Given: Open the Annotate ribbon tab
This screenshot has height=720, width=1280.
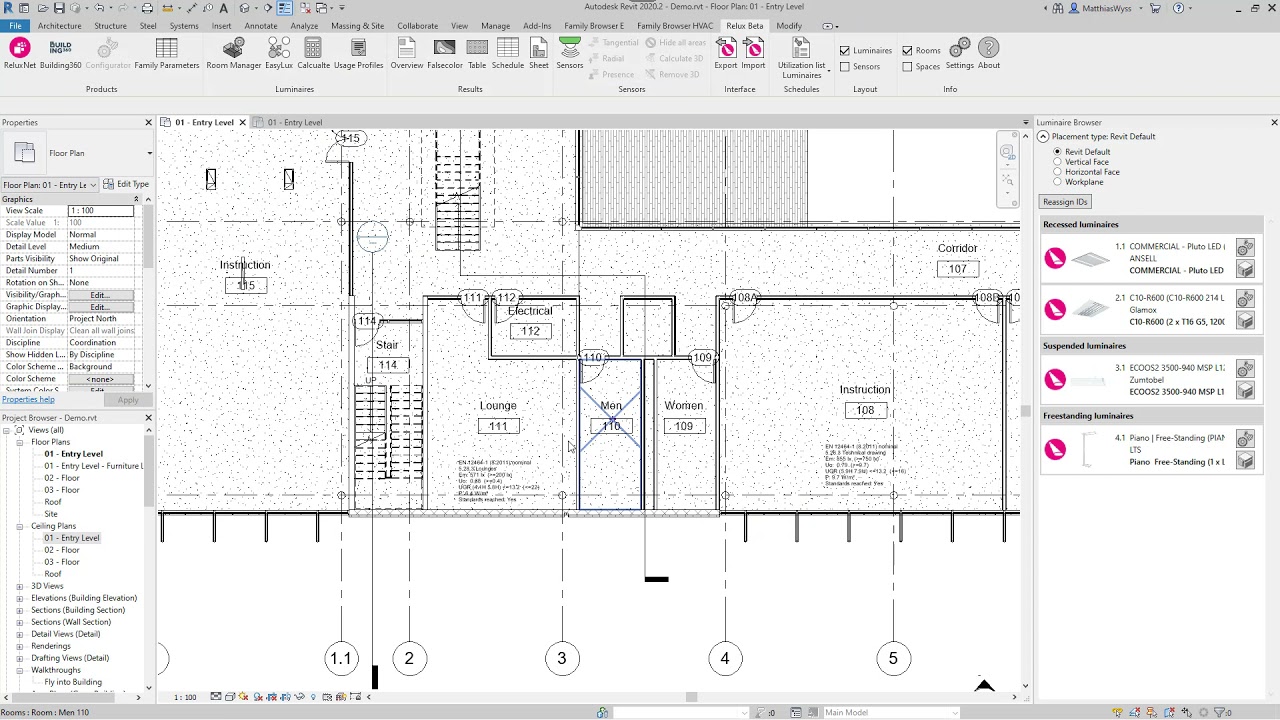Looking at the screenshot, I should point(261,25).
